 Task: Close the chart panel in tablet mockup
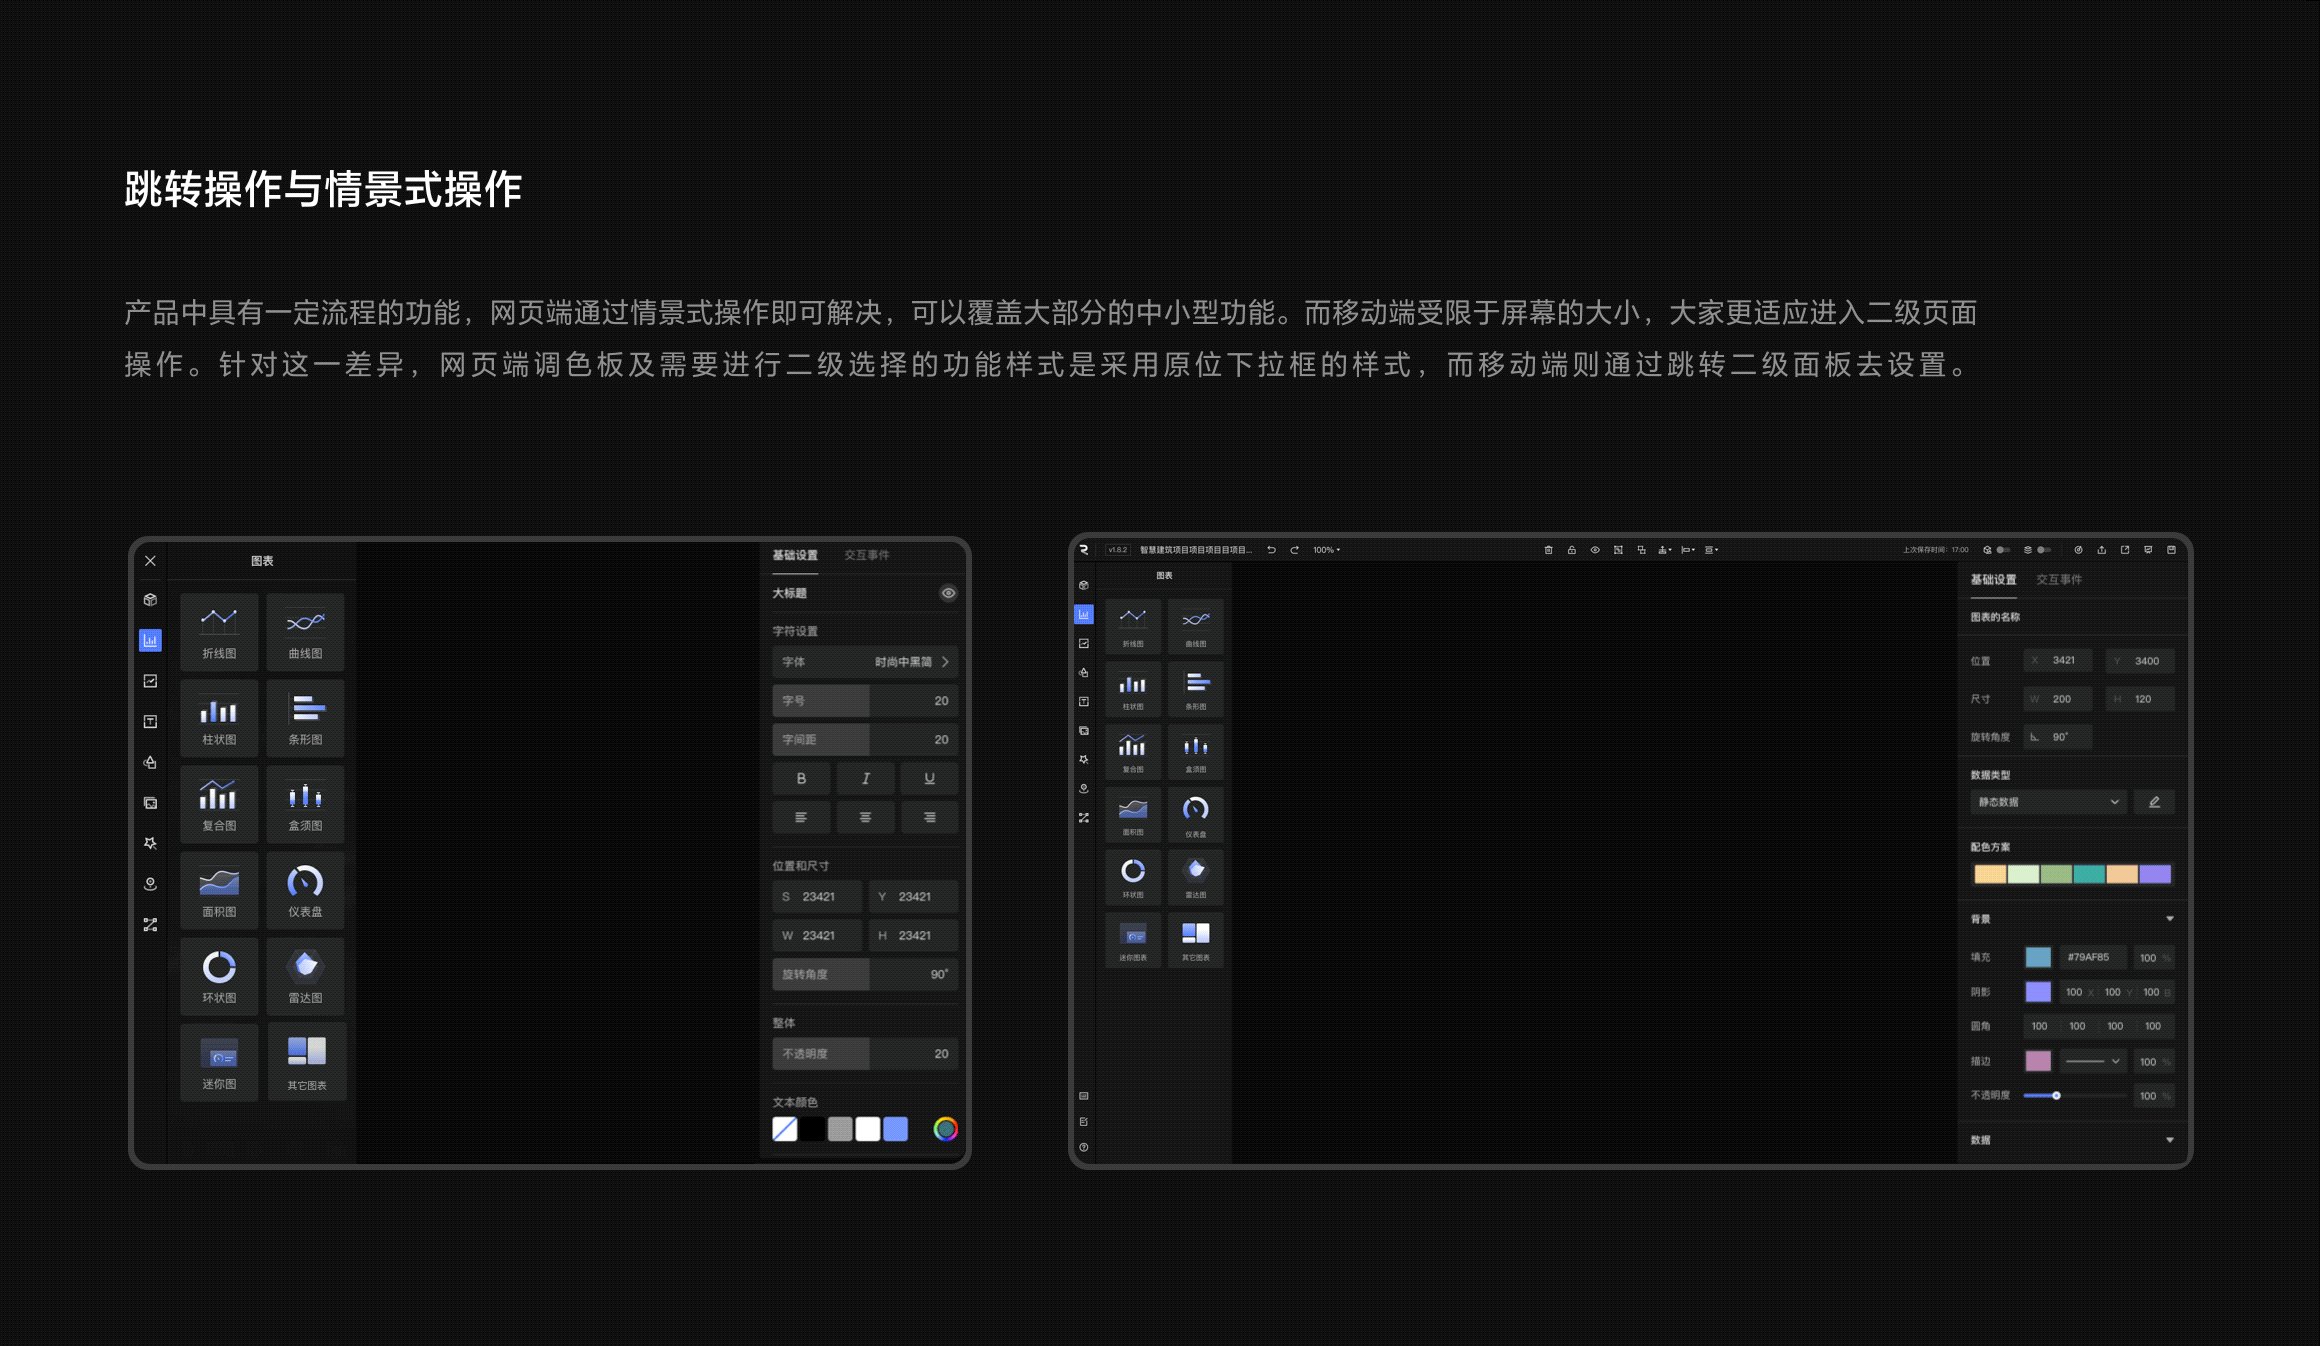(150, 561)
